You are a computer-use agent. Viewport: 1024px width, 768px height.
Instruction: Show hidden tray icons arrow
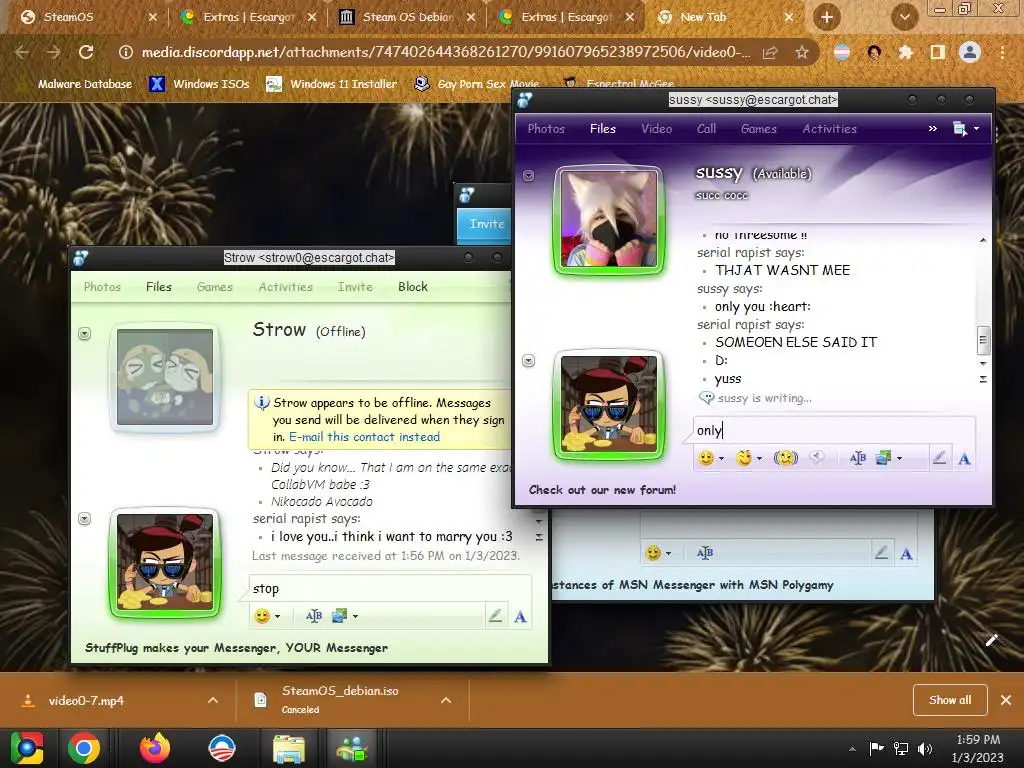click(852, 749)
